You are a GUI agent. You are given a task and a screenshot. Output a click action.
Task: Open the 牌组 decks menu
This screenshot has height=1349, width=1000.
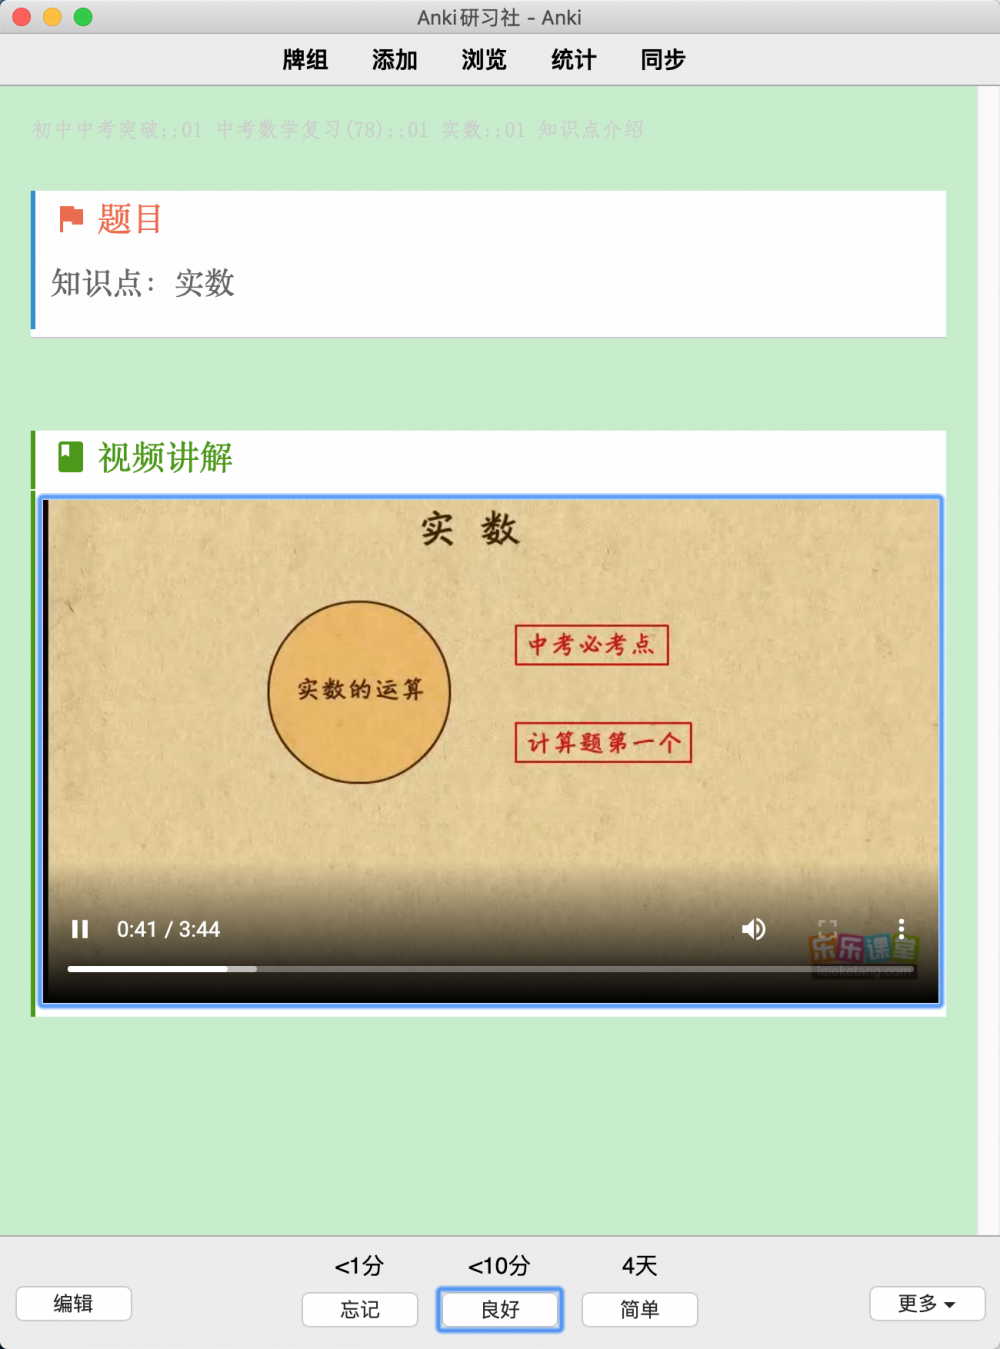(x=305, y=60)
